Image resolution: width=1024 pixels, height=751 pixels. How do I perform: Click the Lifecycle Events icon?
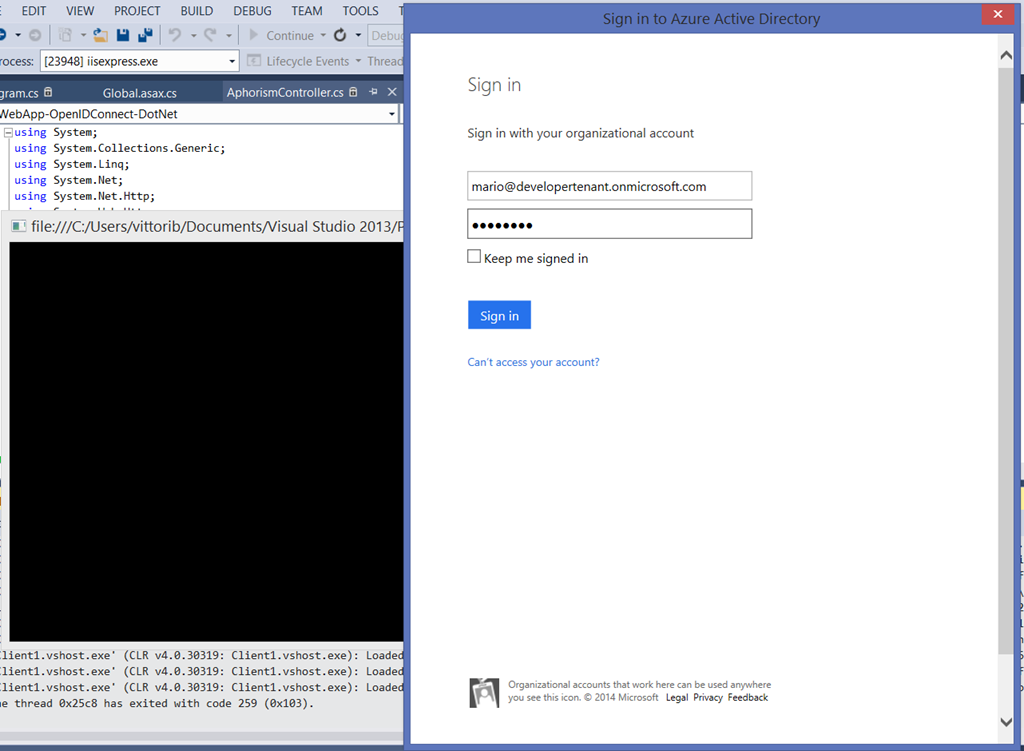(254, 61)
